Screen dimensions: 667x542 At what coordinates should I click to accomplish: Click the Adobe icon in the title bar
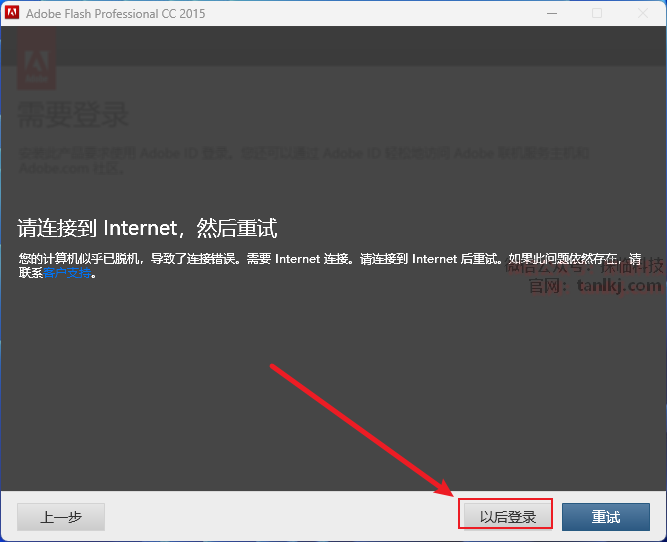[12, 13]
